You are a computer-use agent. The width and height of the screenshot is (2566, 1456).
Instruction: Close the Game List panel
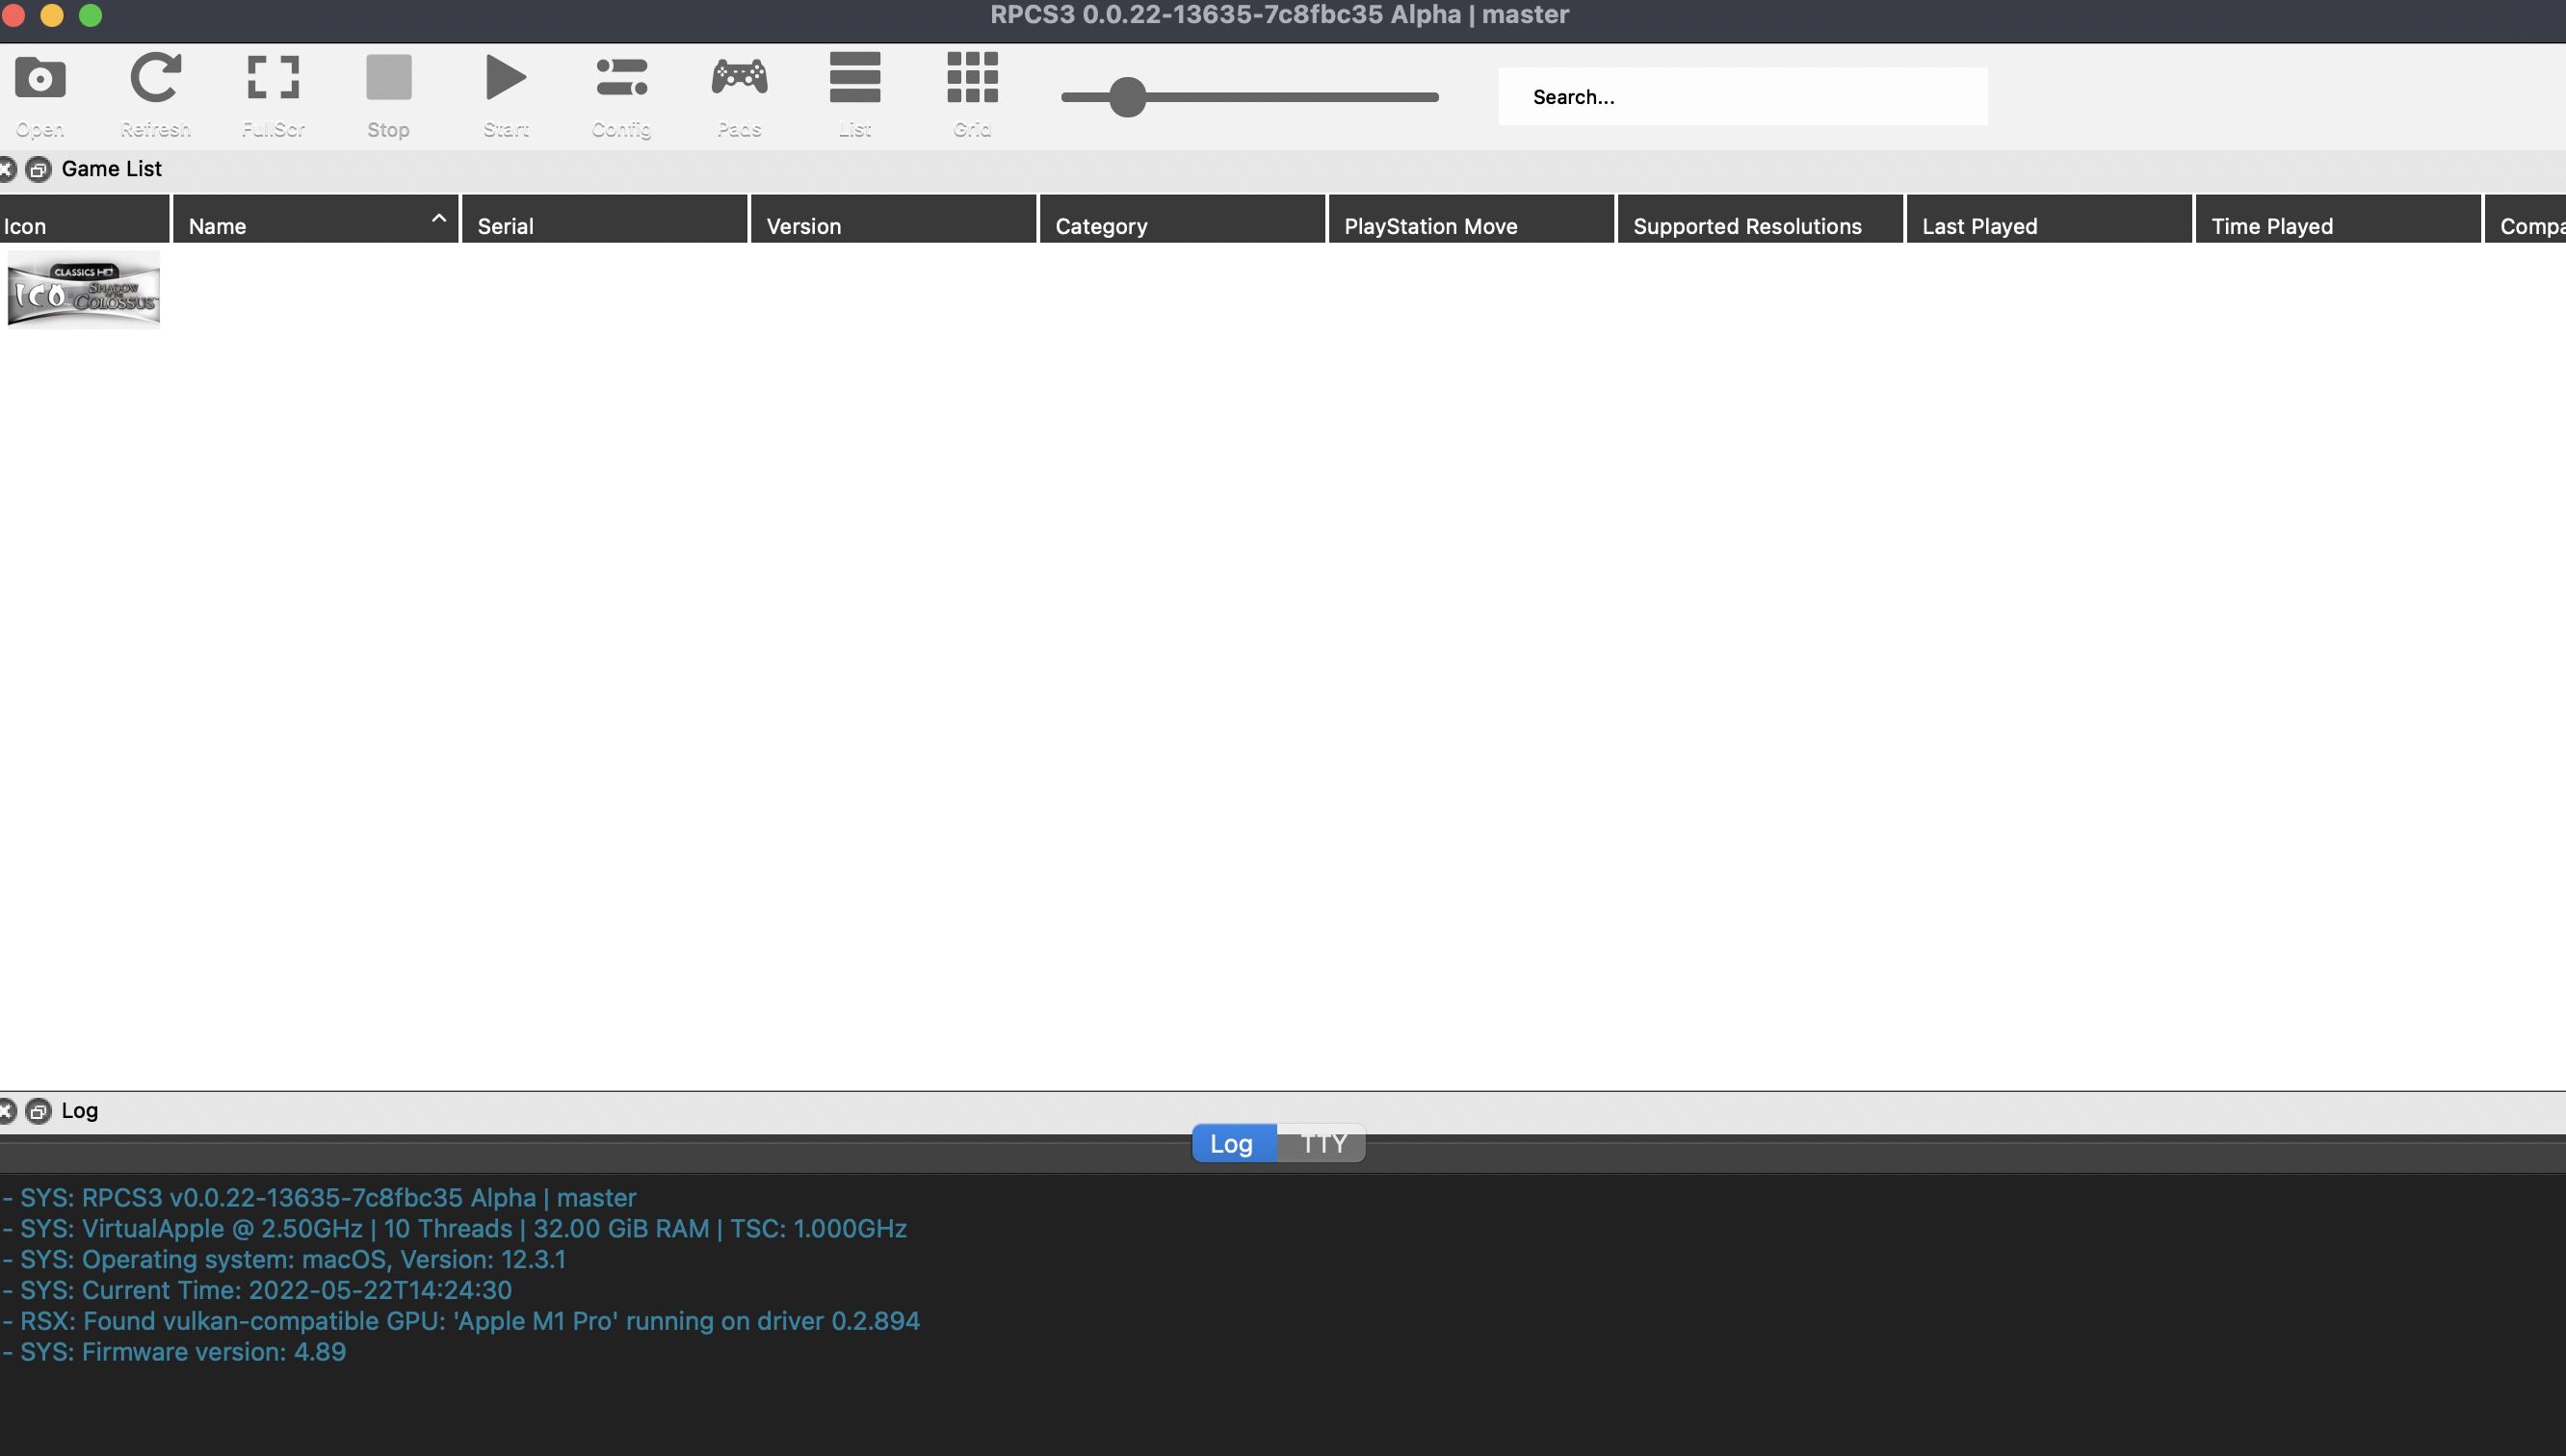[x=9, y=169]
